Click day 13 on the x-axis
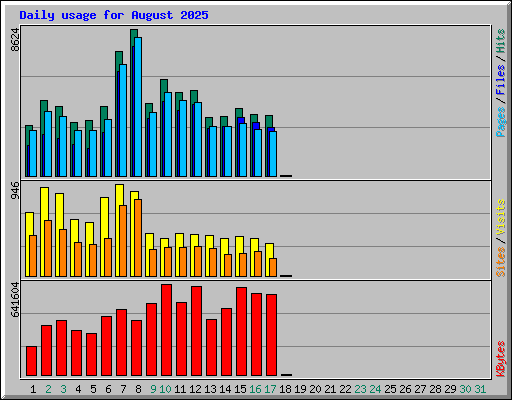This screenshot has width=512, height=400. click(x=210, y=389)
